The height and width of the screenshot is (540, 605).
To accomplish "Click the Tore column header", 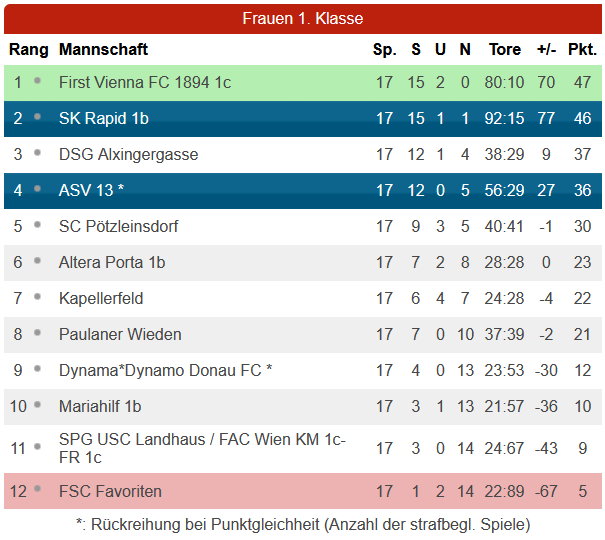I will (x=505, y=49).
